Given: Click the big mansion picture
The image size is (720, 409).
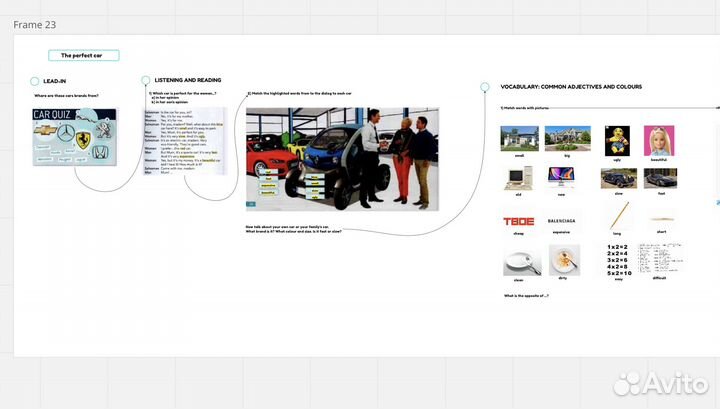Looking at the screenshot, I should [567, 138].
